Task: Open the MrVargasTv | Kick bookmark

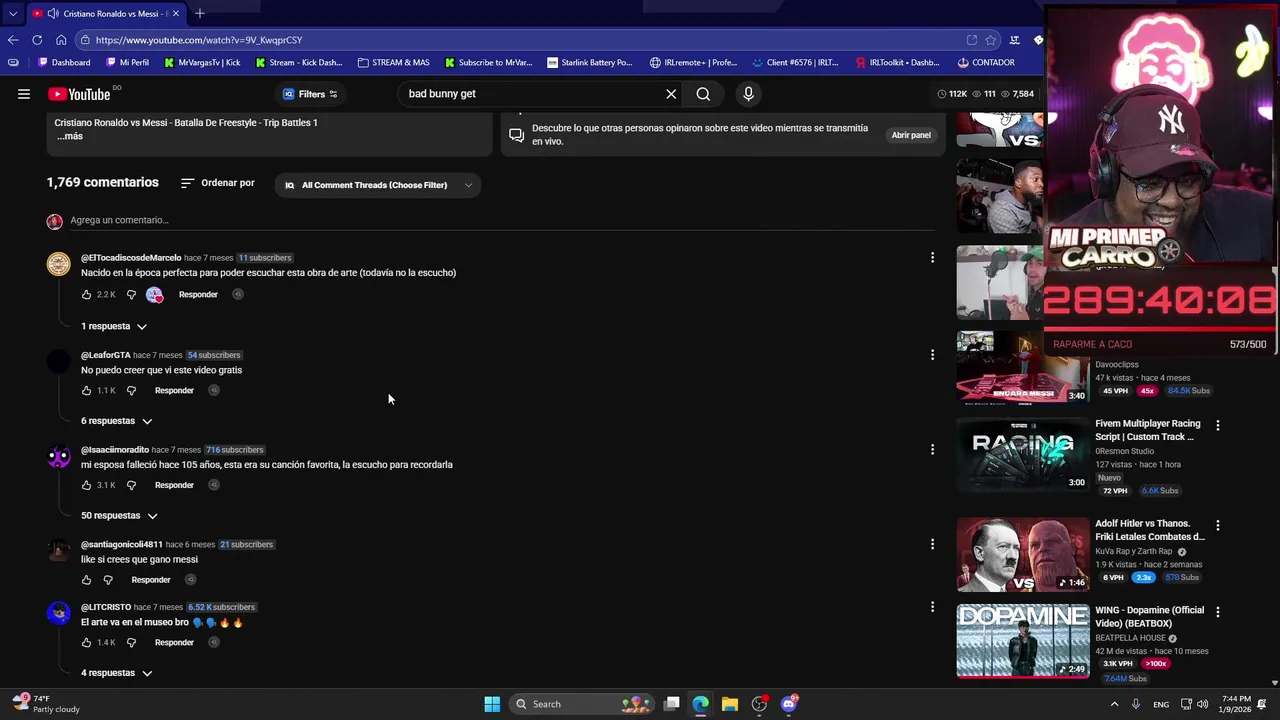Action: click(203, 62)
